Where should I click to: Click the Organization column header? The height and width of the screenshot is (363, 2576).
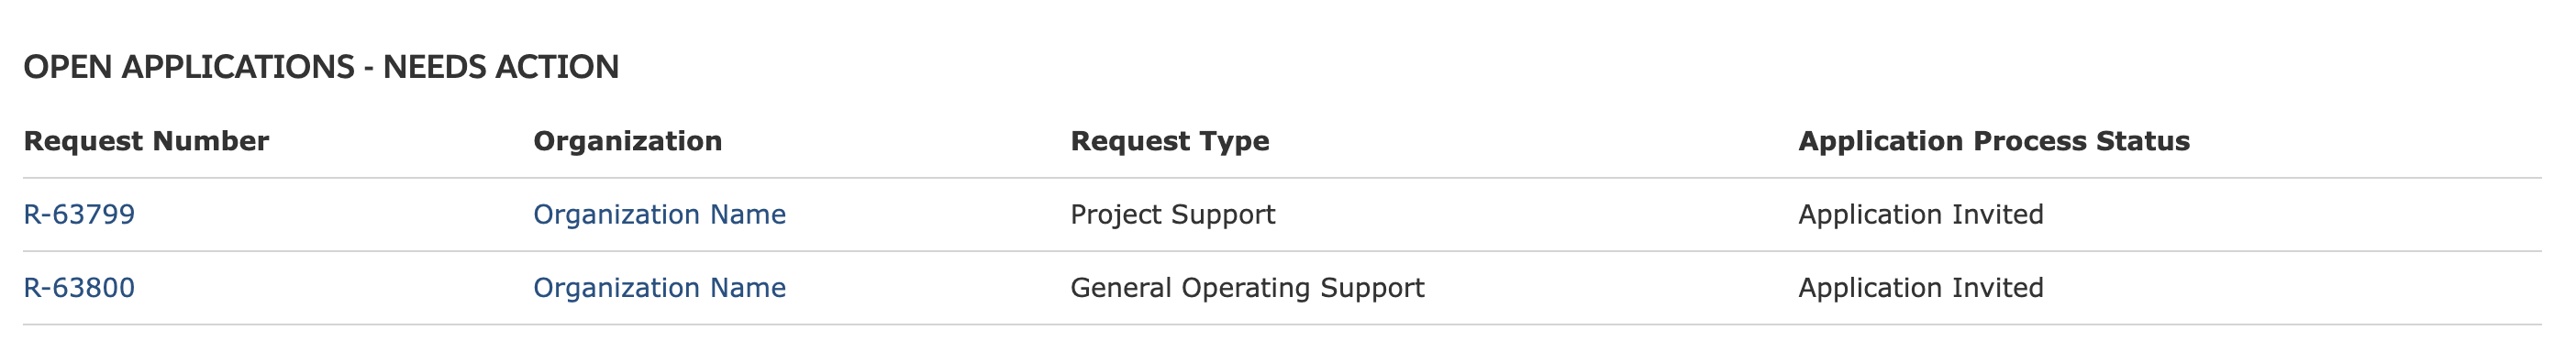click(627, 141)
